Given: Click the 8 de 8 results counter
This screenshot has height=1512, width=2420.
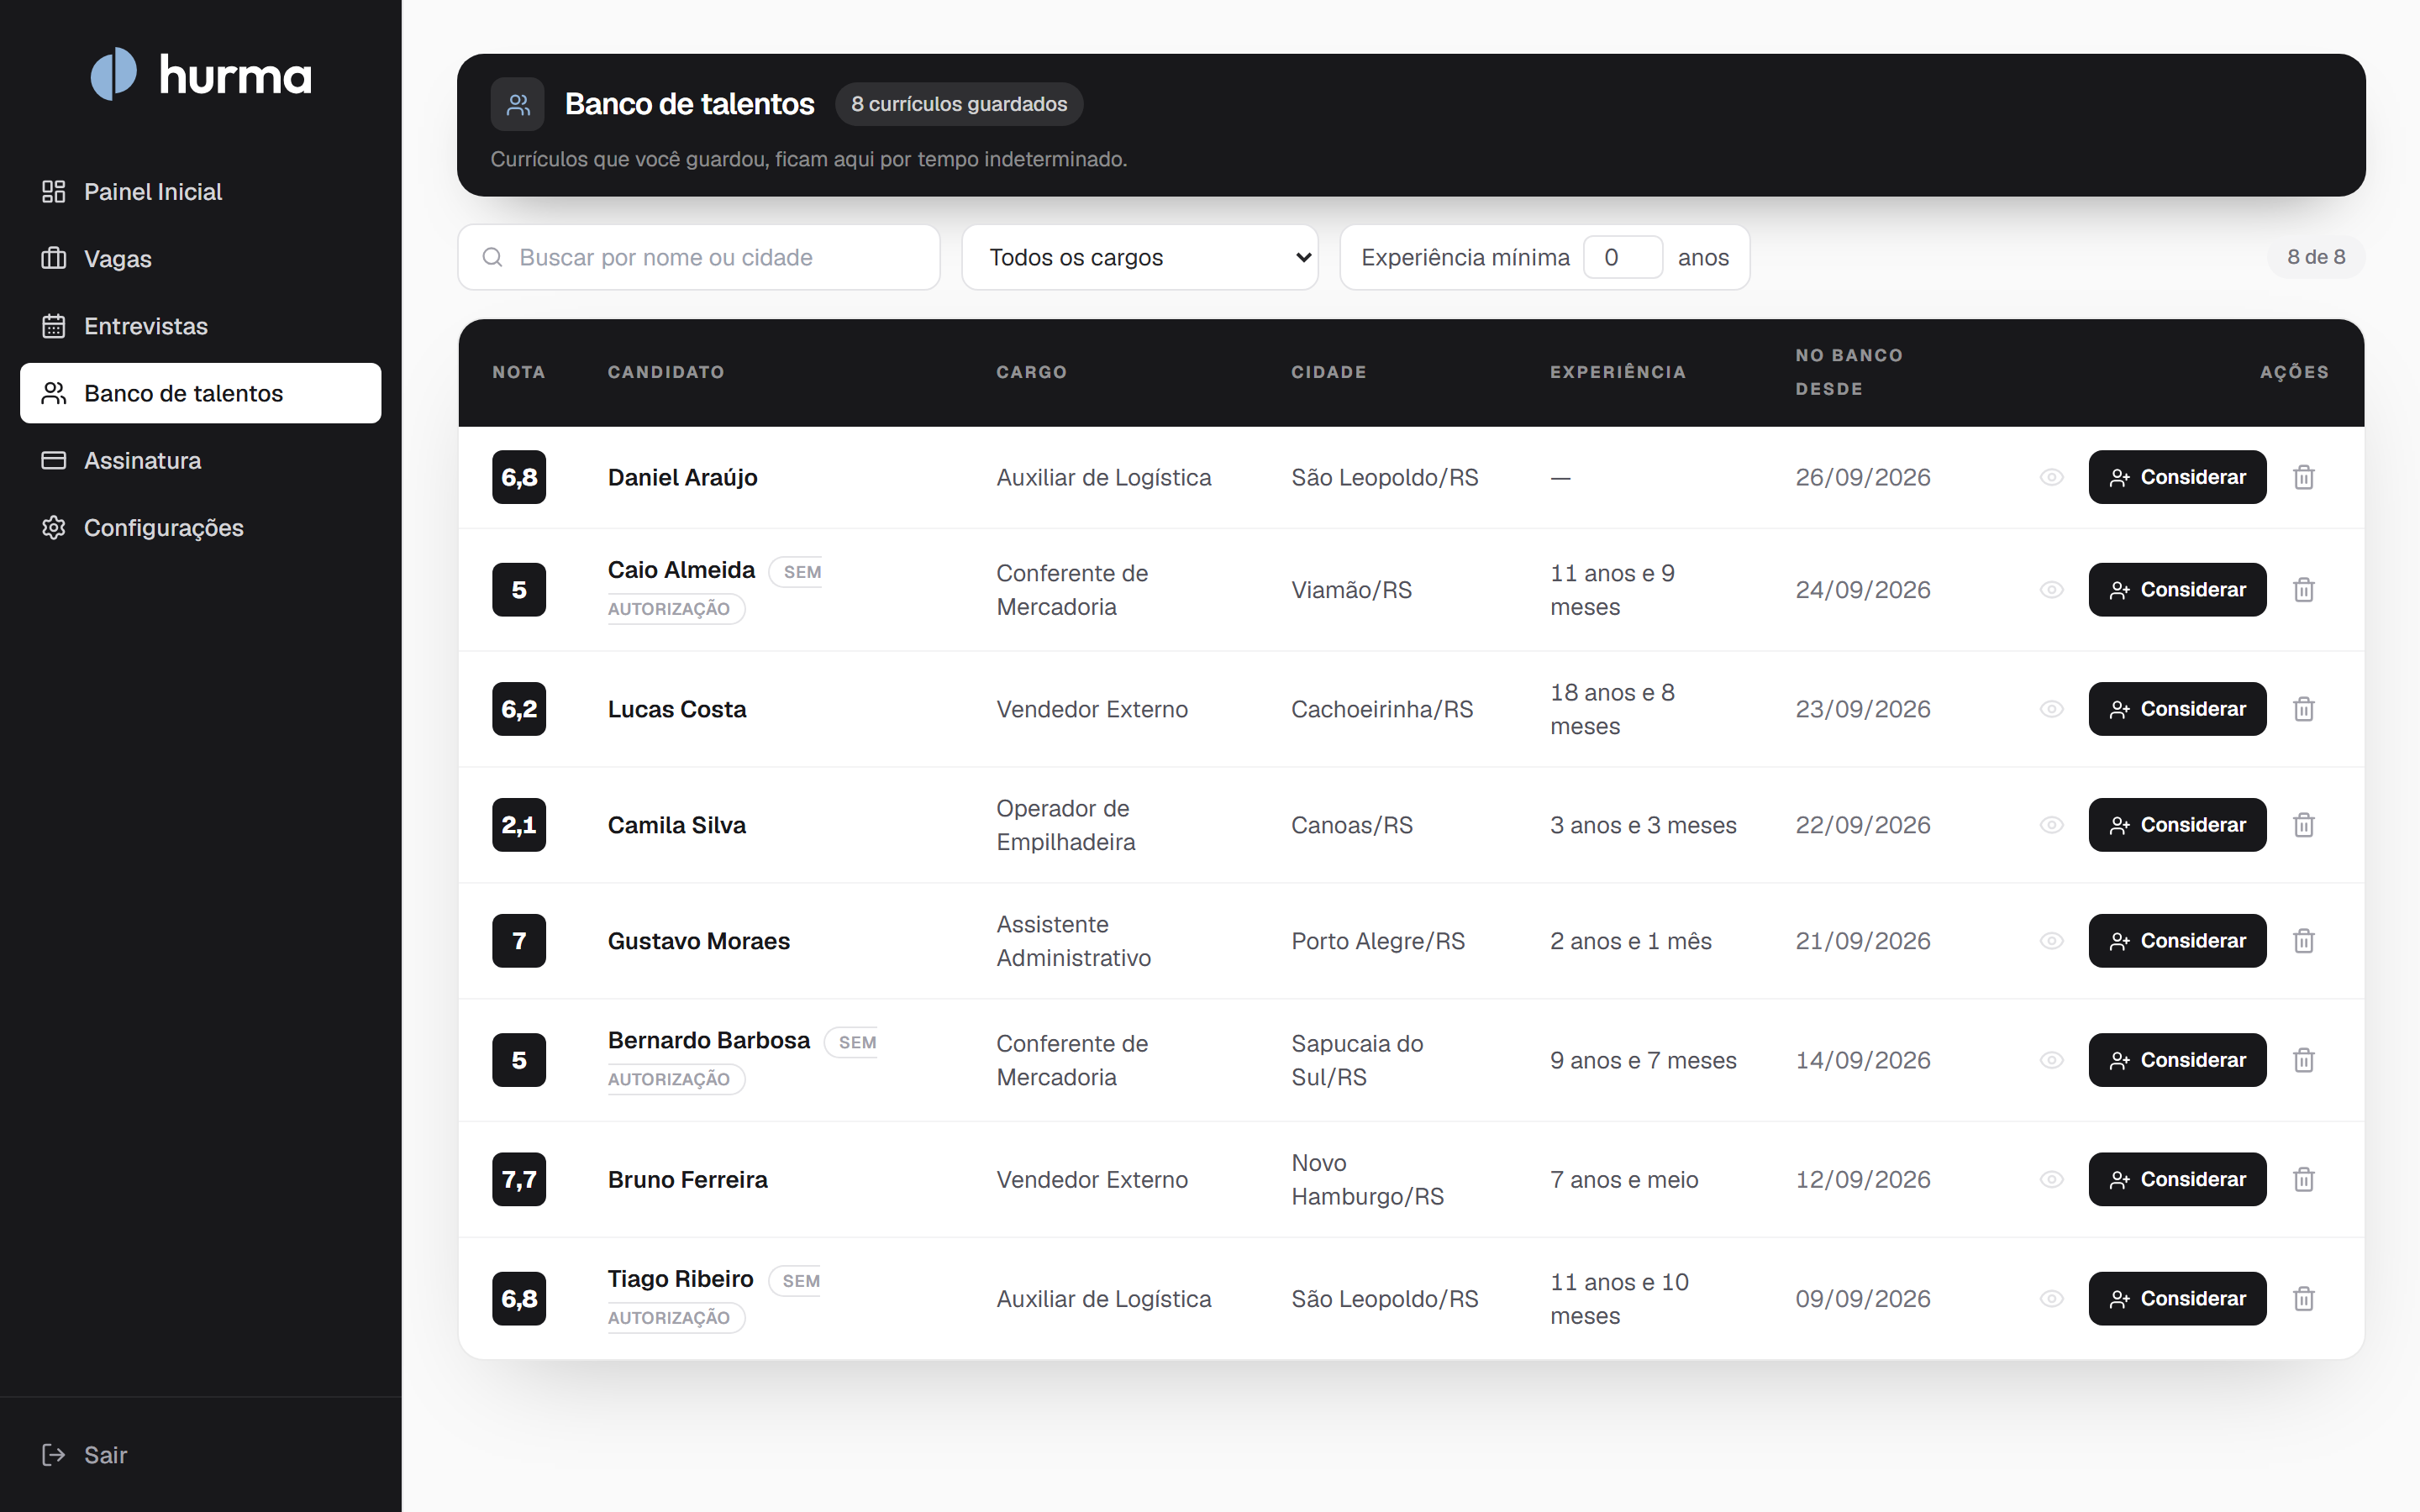Looking at the screenshot, I should tap(2315, 257).
